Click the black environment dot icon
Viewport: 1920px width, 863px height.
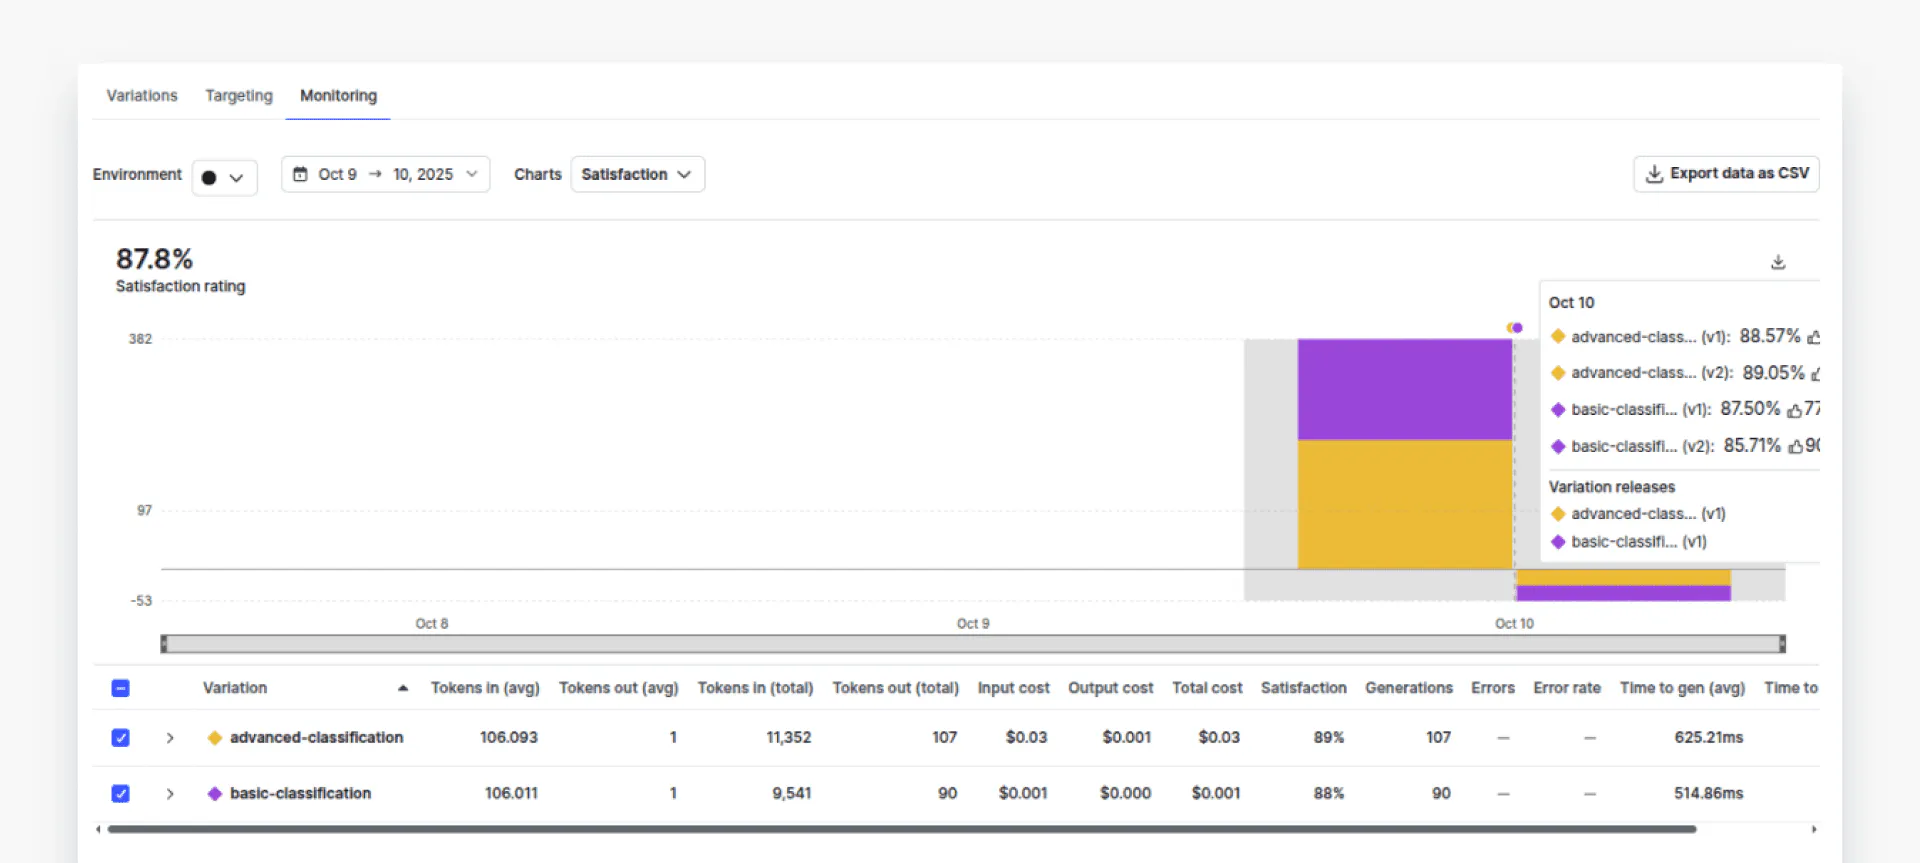click(209, 178)
